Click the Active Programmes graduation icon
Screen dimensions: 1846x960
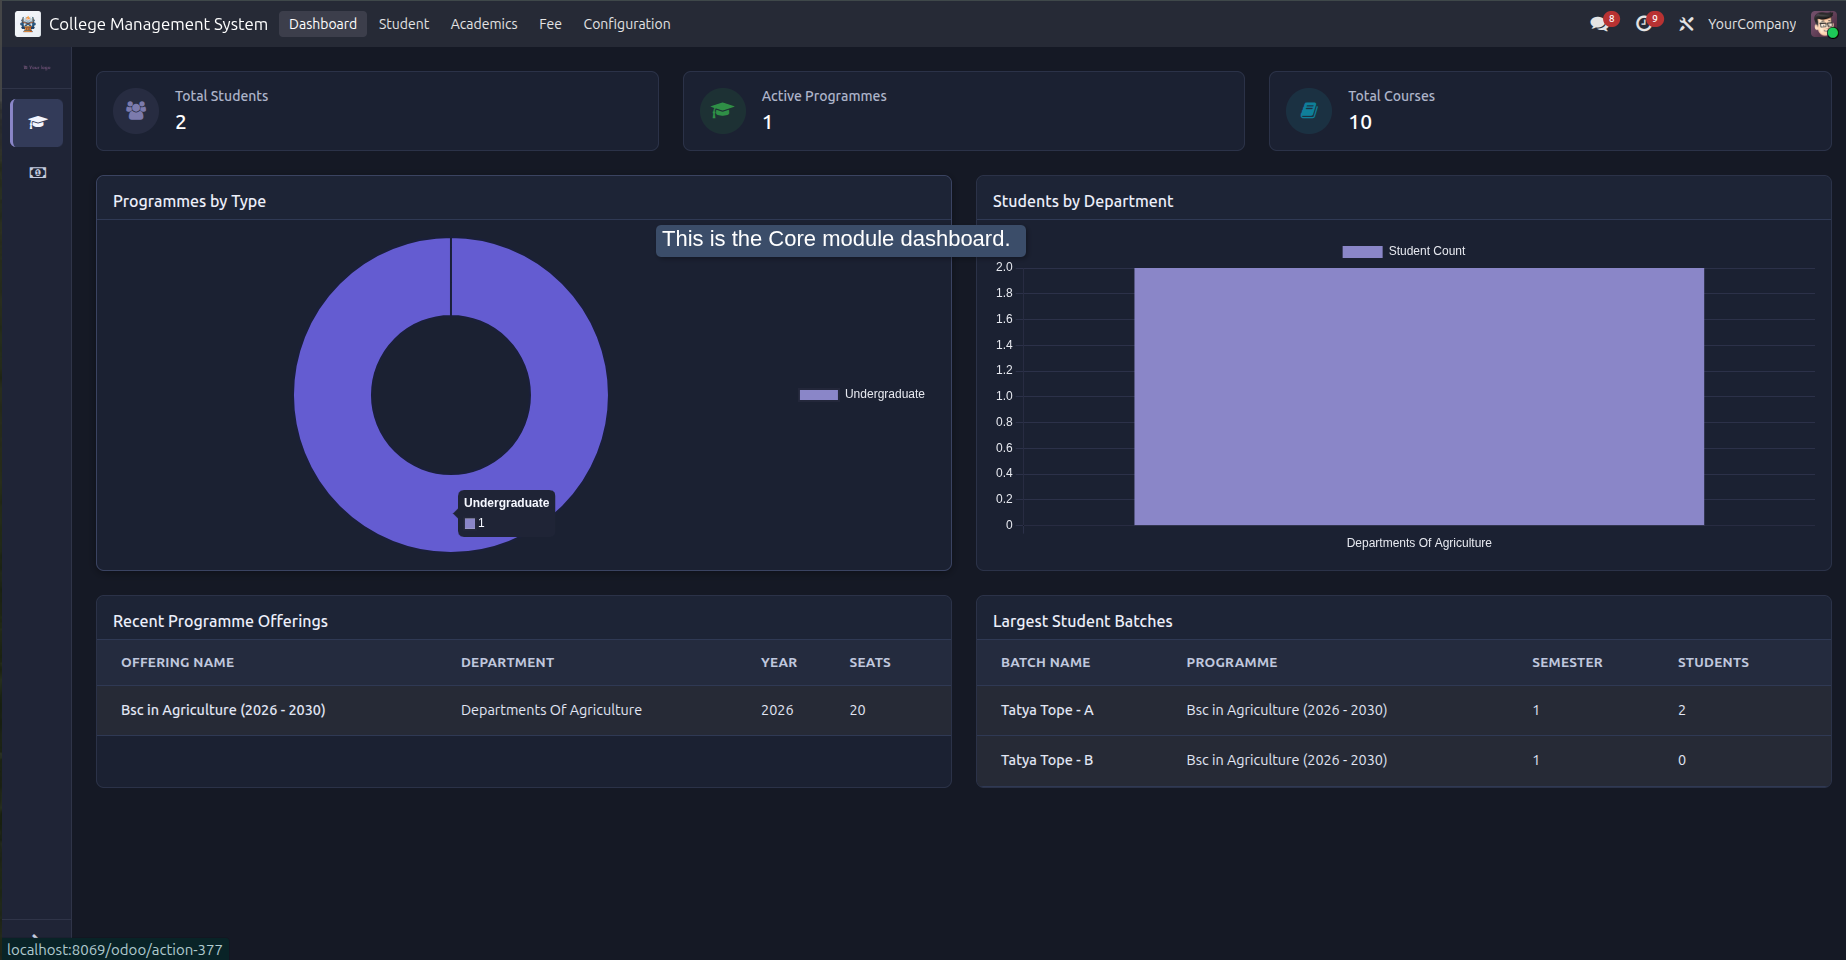click(x=722, y=111)
